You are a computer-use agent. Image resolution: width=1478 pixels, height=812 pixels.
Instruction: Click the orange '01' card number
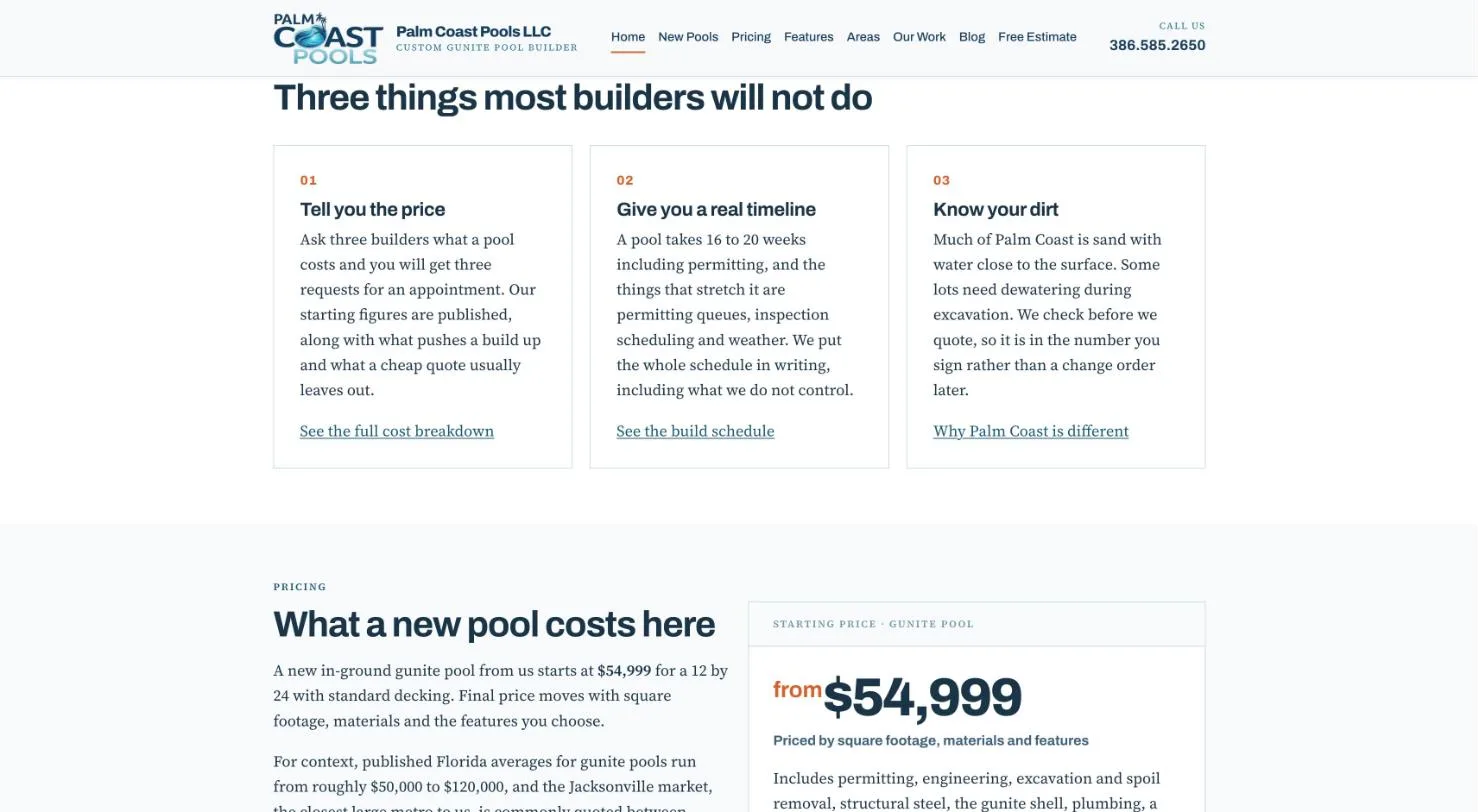point(308,180)
